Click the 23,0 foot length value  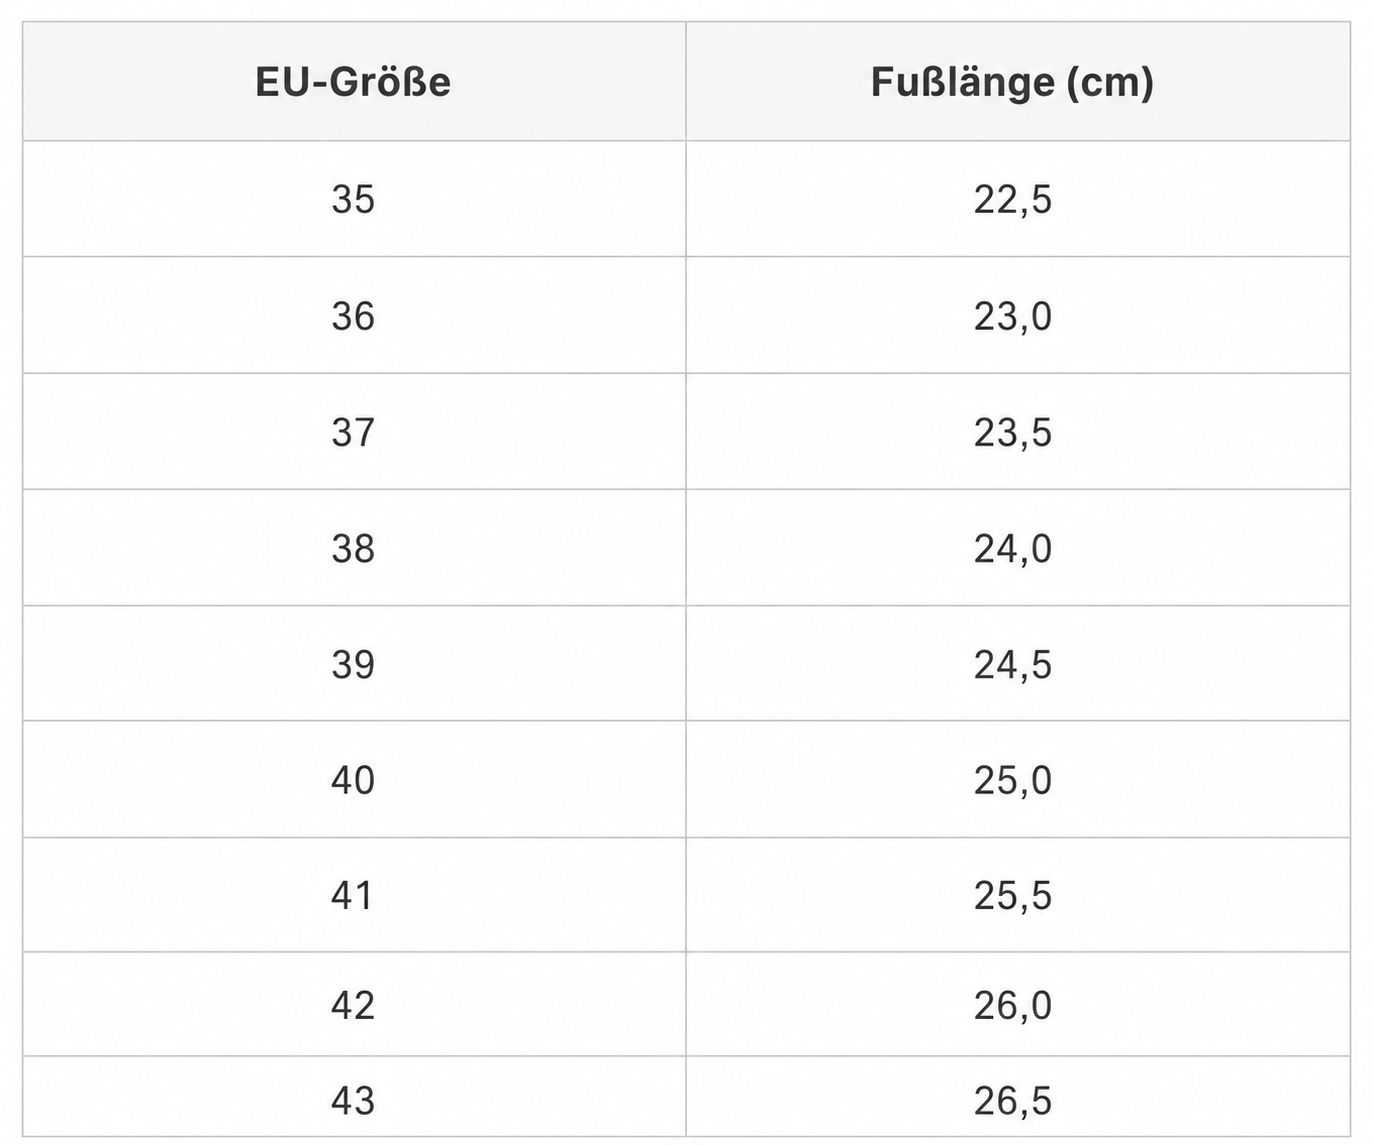[1013, 316]
